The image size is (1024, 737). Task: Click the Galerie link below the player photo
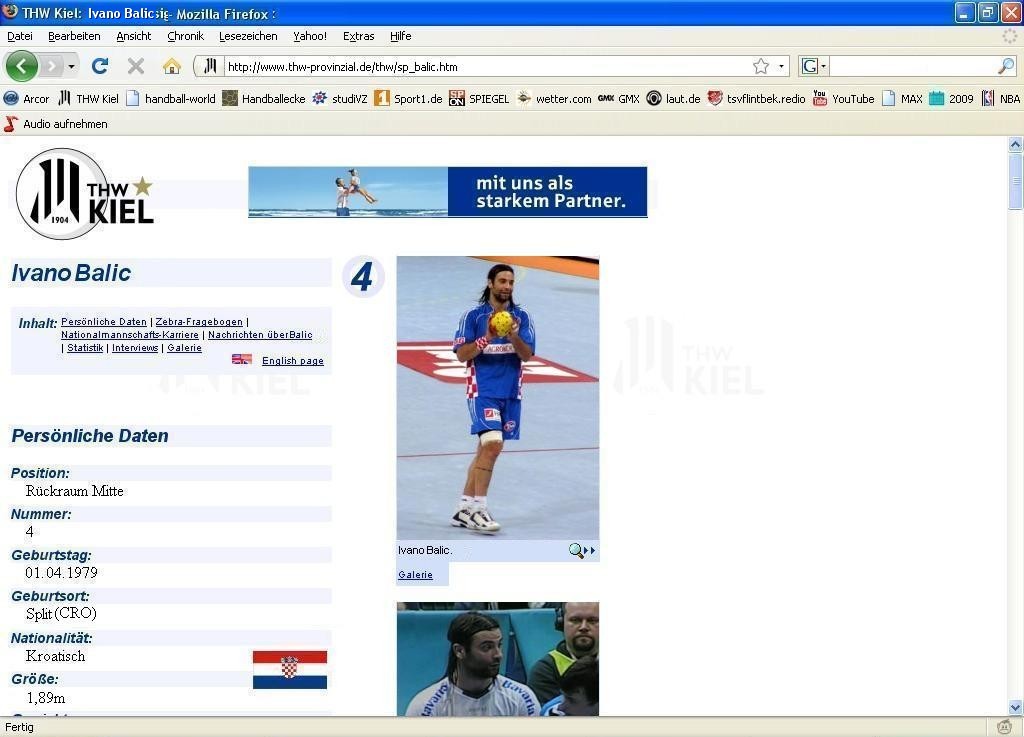415,575
